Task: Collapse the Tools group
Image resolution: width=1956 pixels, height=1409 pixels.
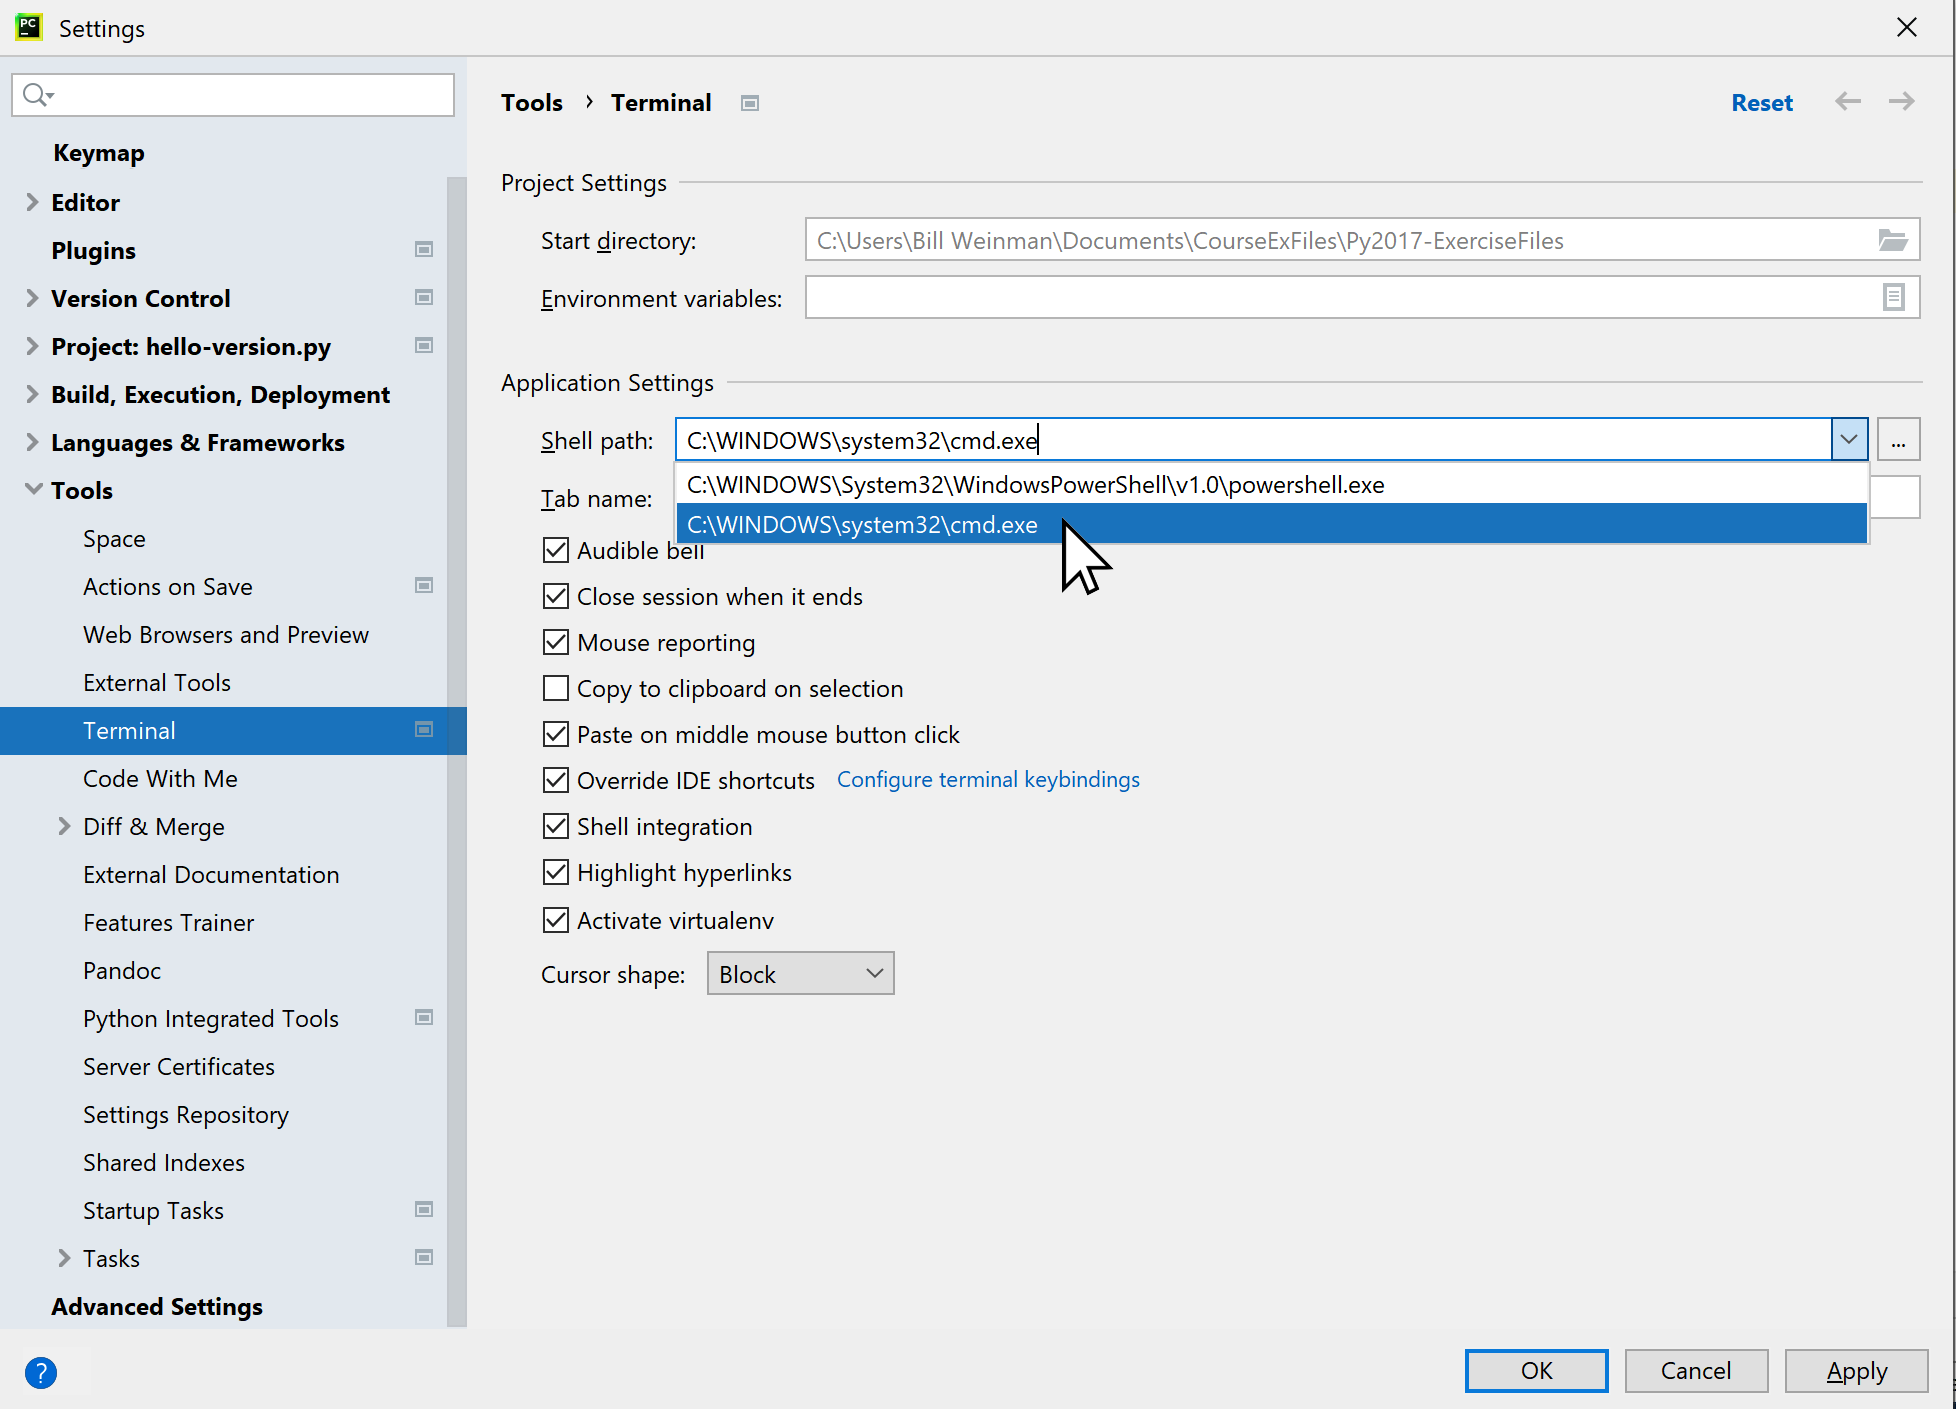Action: (33, 489)
